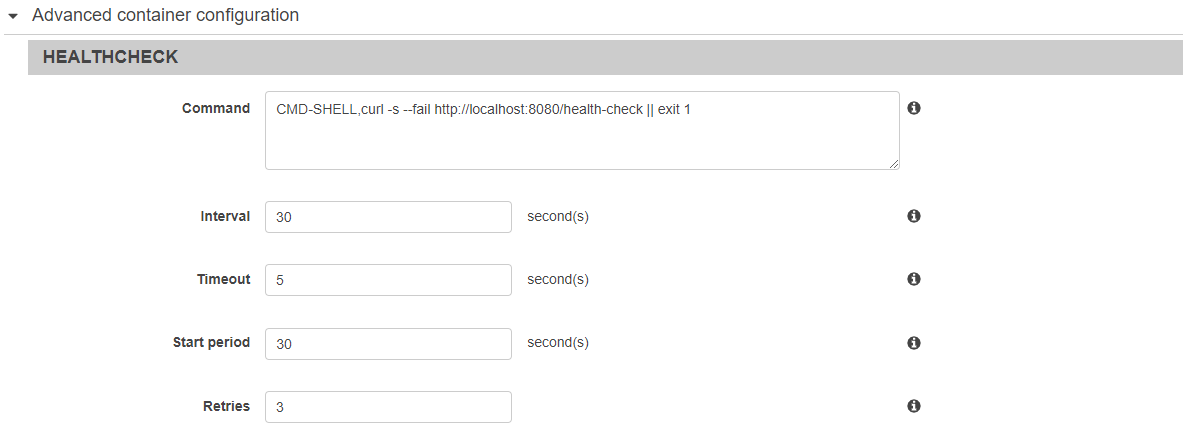
Task: Select the Timeout field showing 5
Action: 388,280
